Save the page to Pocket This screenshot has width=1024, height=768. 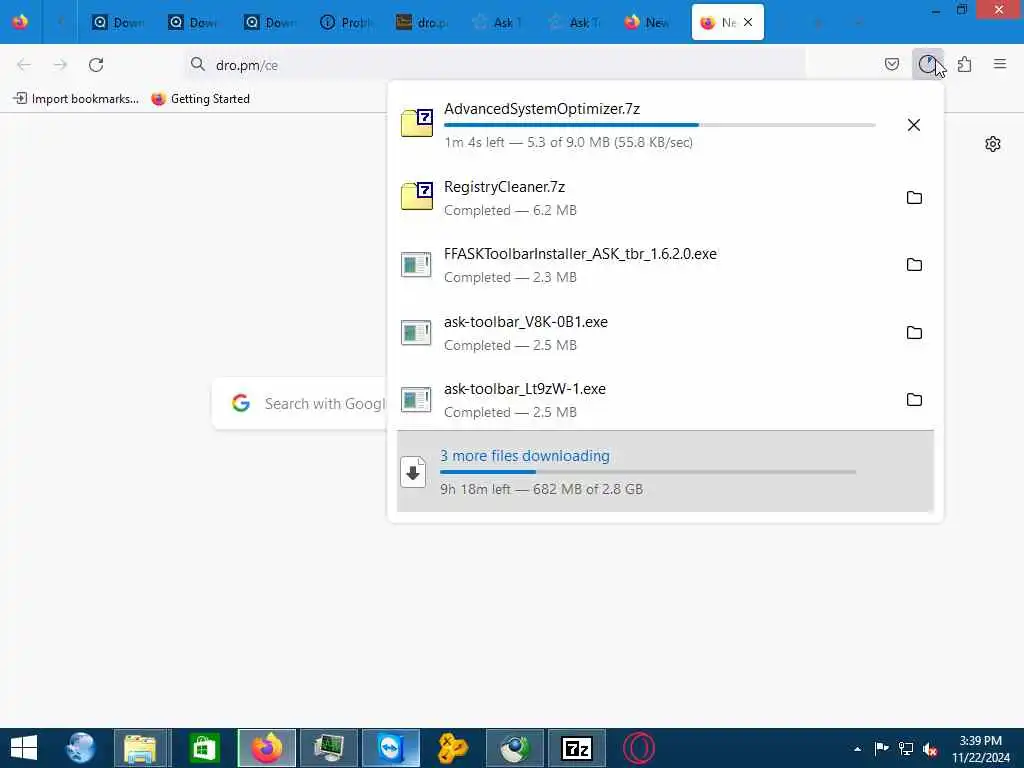(891, 64)
